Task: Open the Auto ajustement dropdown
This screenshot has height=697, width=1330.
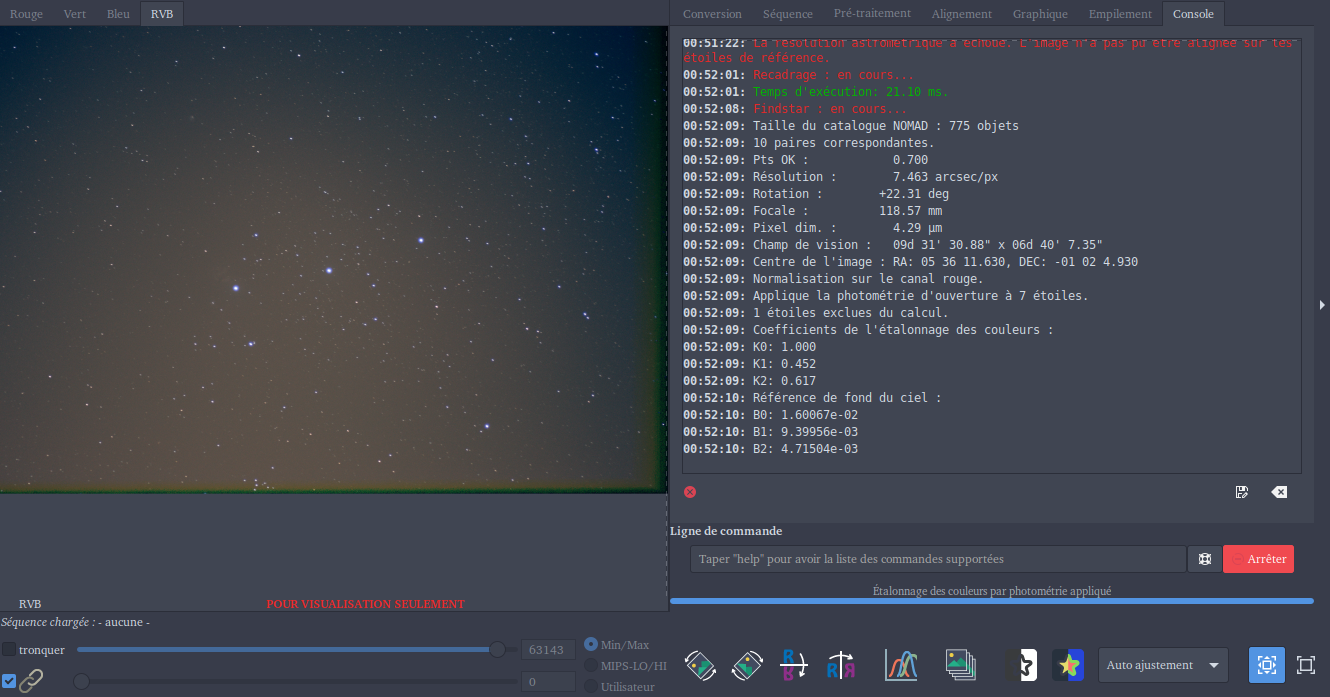Action: 1163,665
